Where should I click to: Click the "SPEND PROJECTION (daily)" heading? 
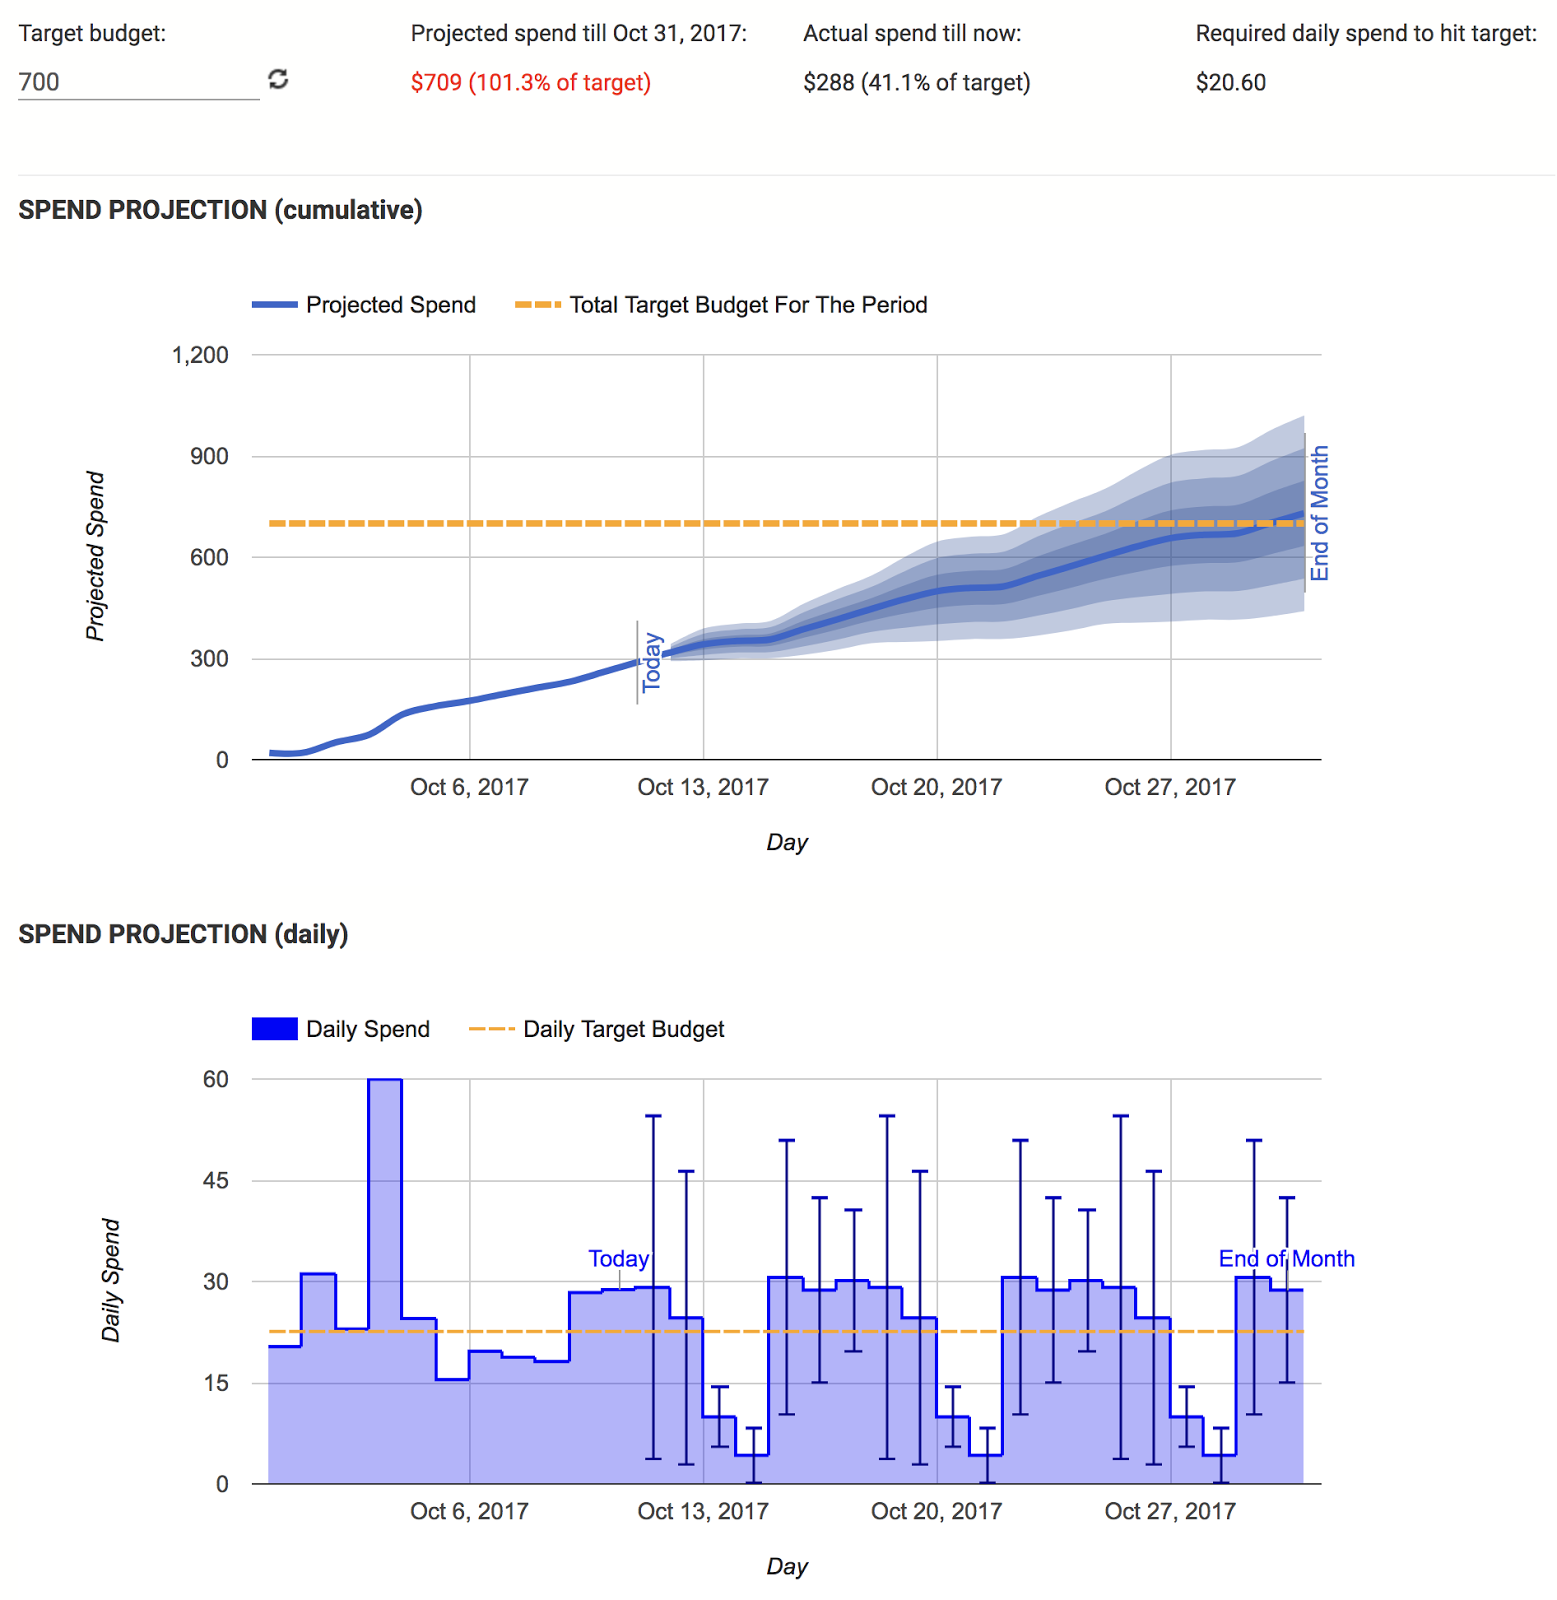[183, 934]
